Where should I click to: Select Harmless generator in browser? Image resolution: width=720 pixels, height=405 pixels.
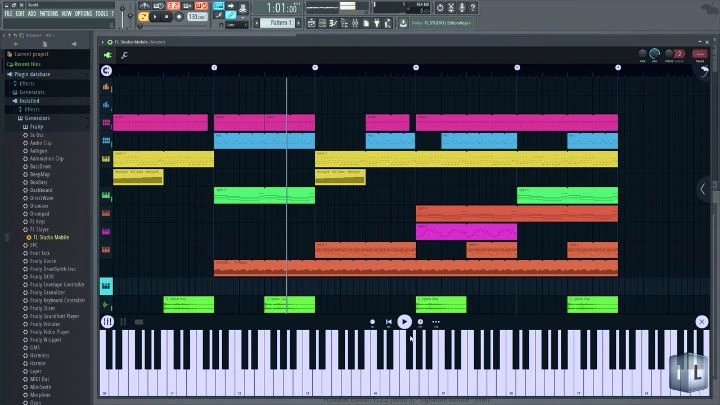point(39,355)
